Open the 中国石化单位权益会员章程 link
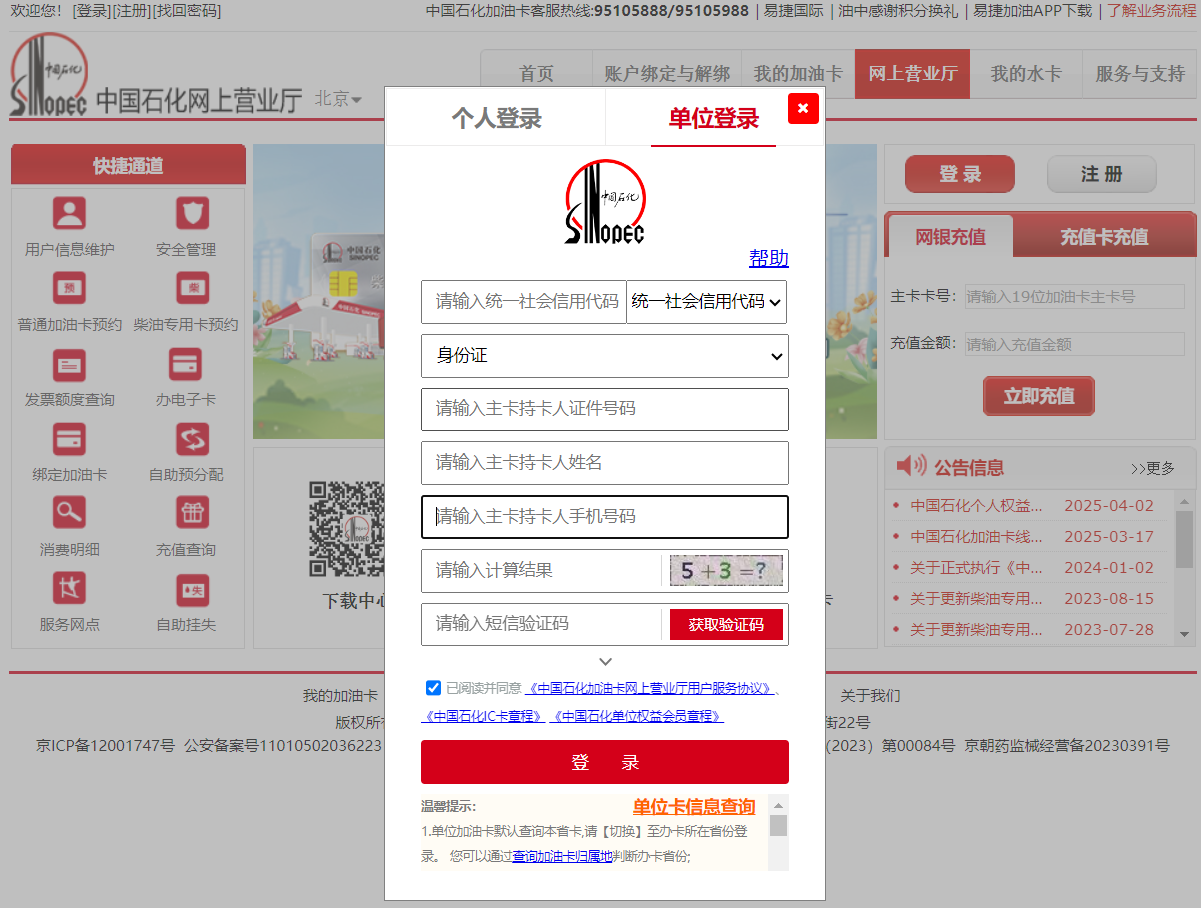Viewport: 1201px width, 908px height. 636,716
